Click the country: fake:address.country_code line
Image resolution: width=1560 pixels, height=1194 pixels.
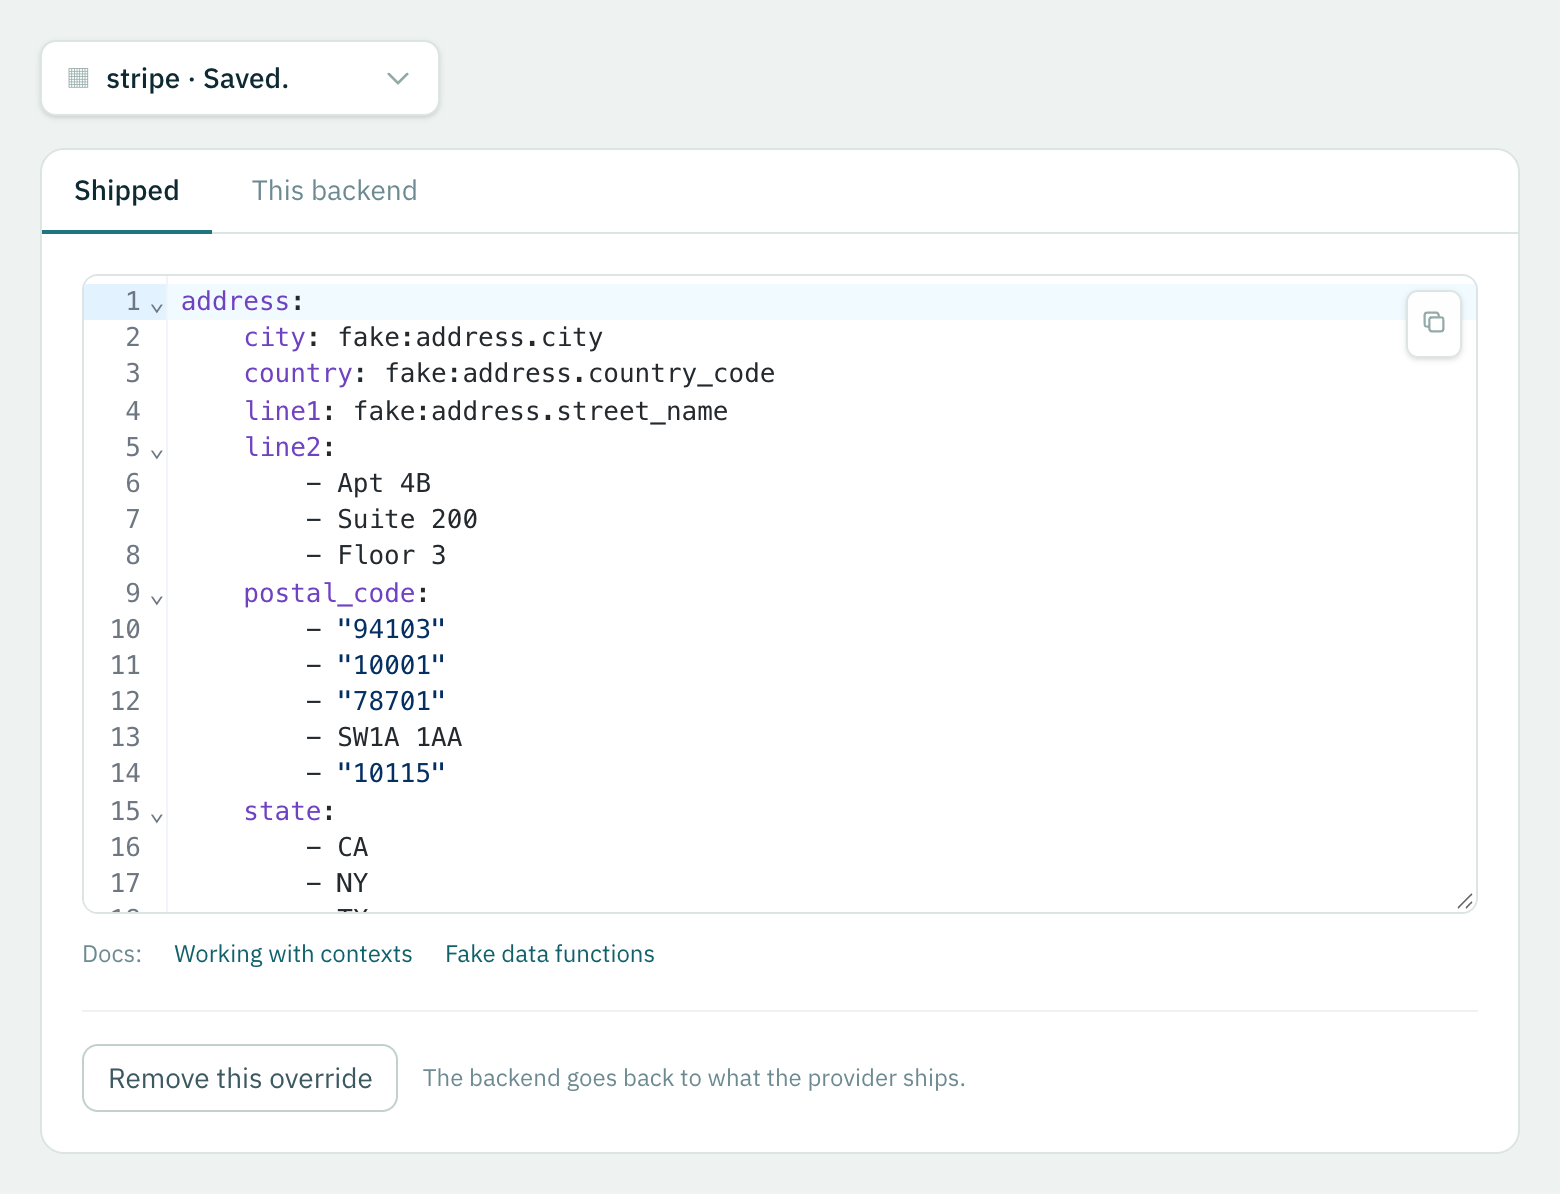tap(509, 373)
